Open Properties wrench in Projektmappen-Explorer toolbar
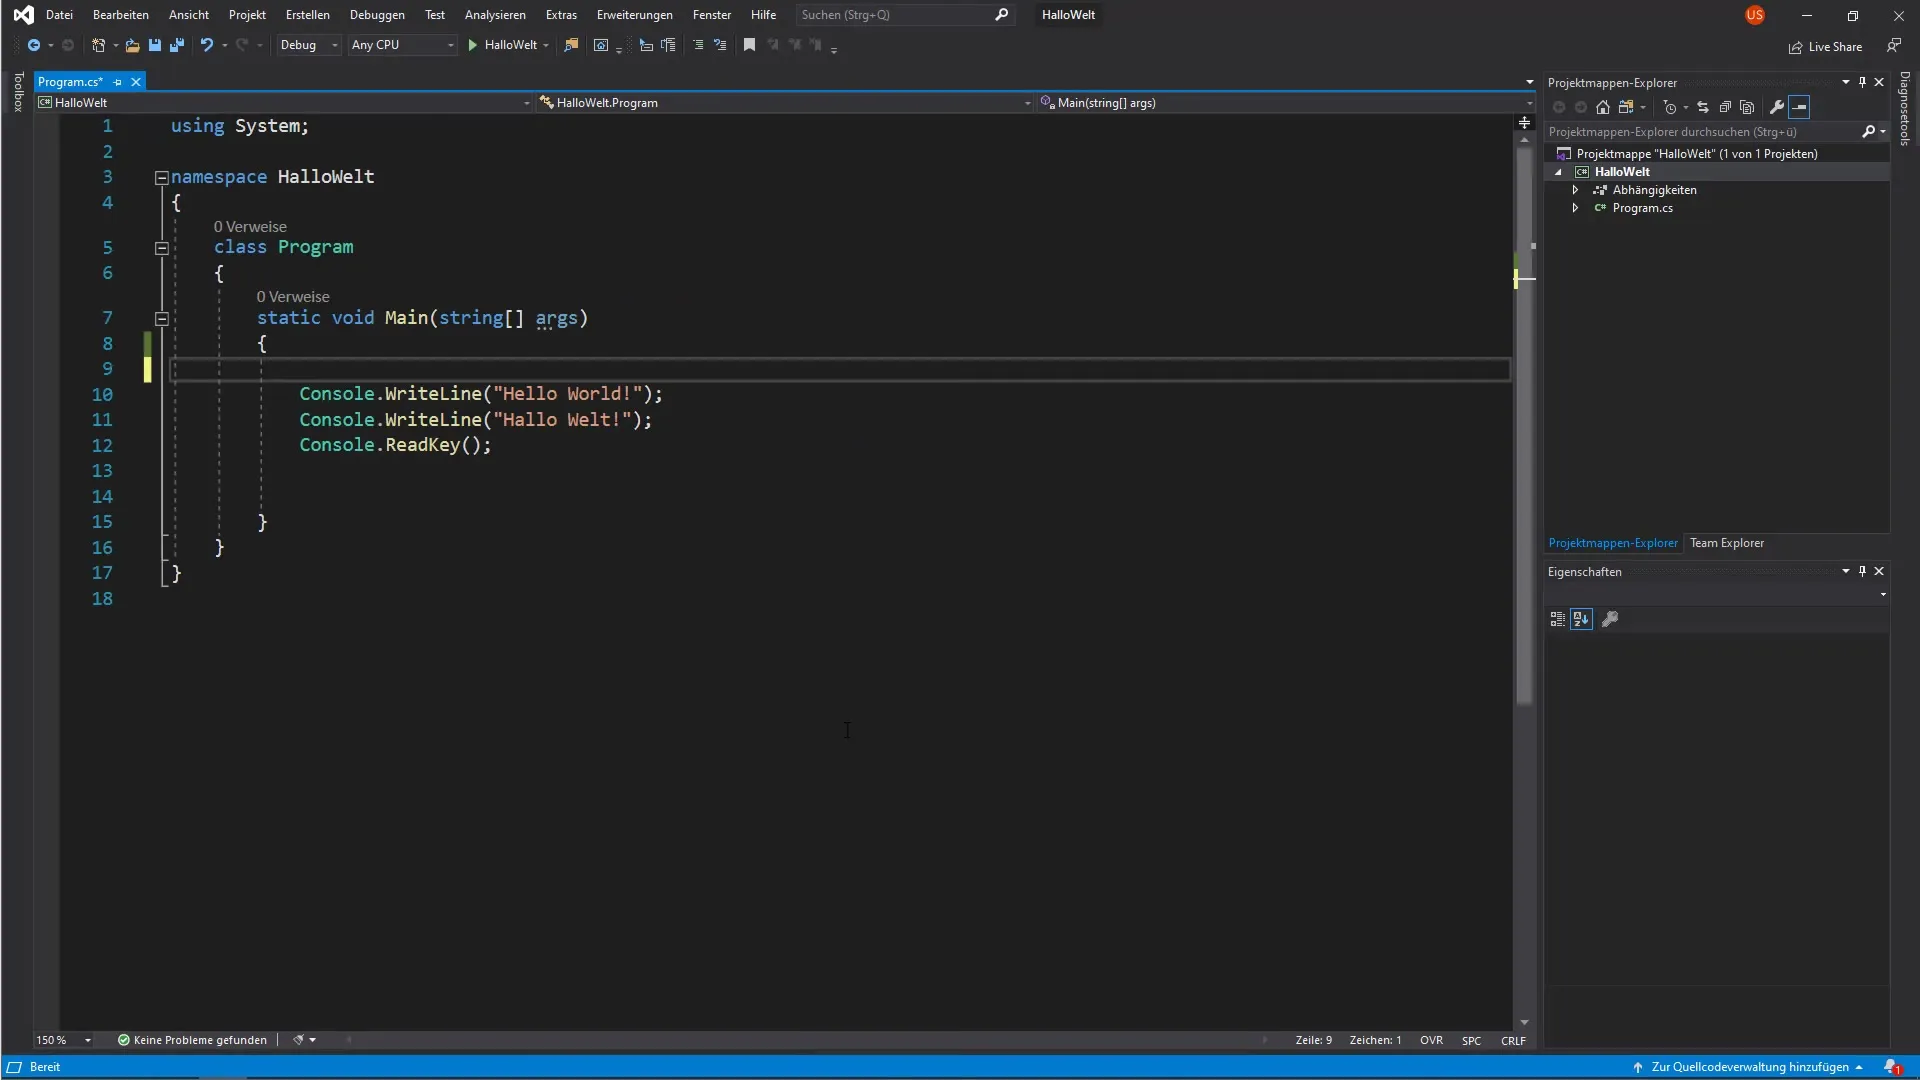Viewport: 1920px width, 1080px height. coord(1777,107)
